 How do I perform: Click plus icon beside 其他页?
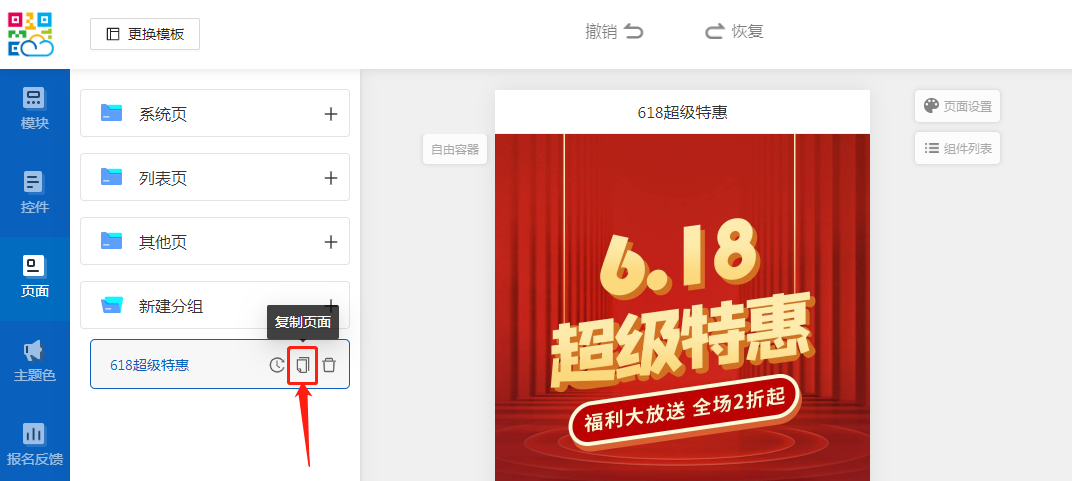click(x=331, y=242)
